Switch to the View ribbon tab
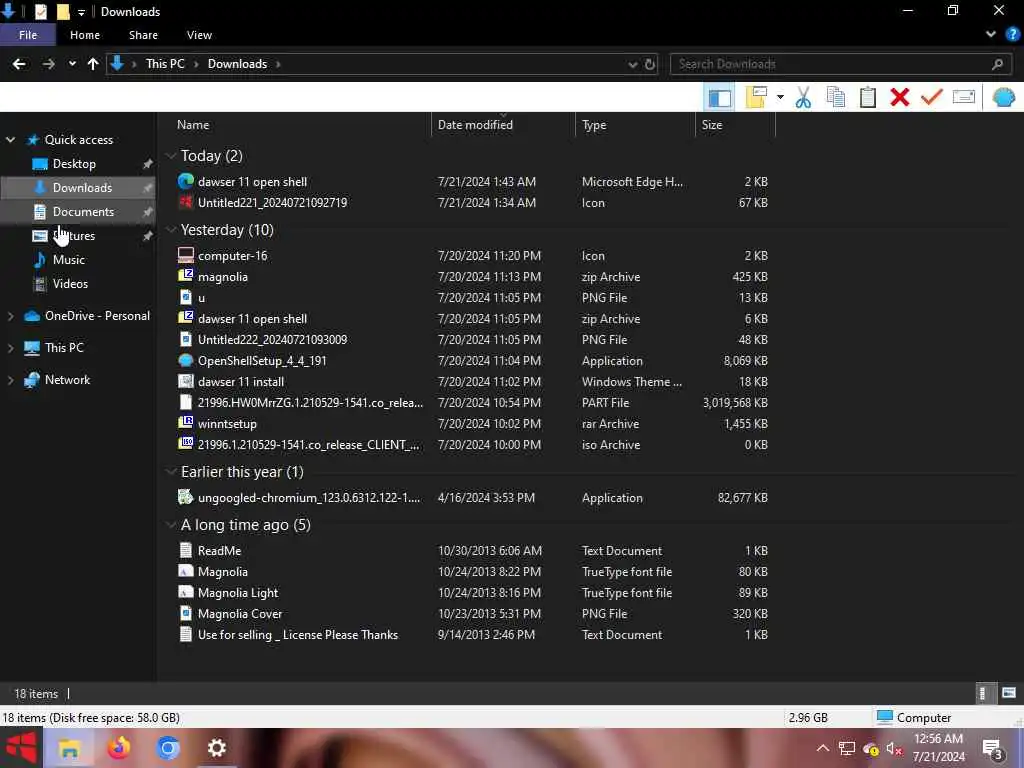The height and width of the screenshot is (768, 1024). pos(199,35)
